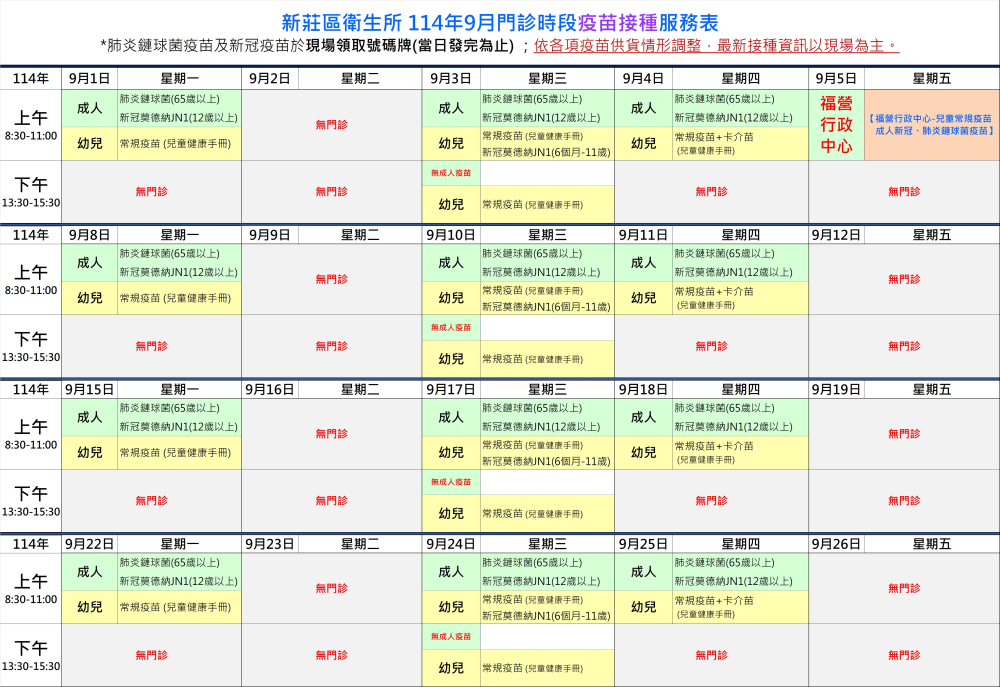Select the 9月15日 date cell
Image resolution: width=1000 pixels, height=687 pixels.
coord(89,389)
